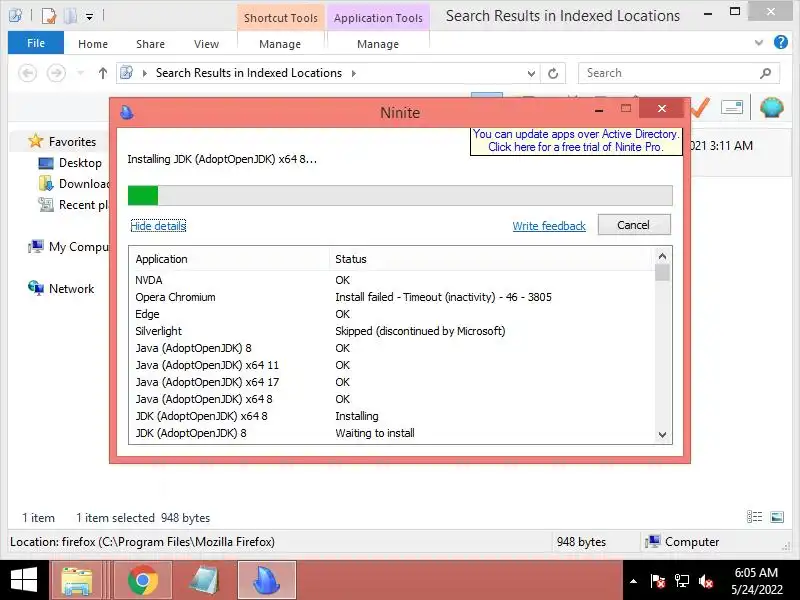Click Hide details link in Ninite
The image size is (800, 600).
pos(158,226)
